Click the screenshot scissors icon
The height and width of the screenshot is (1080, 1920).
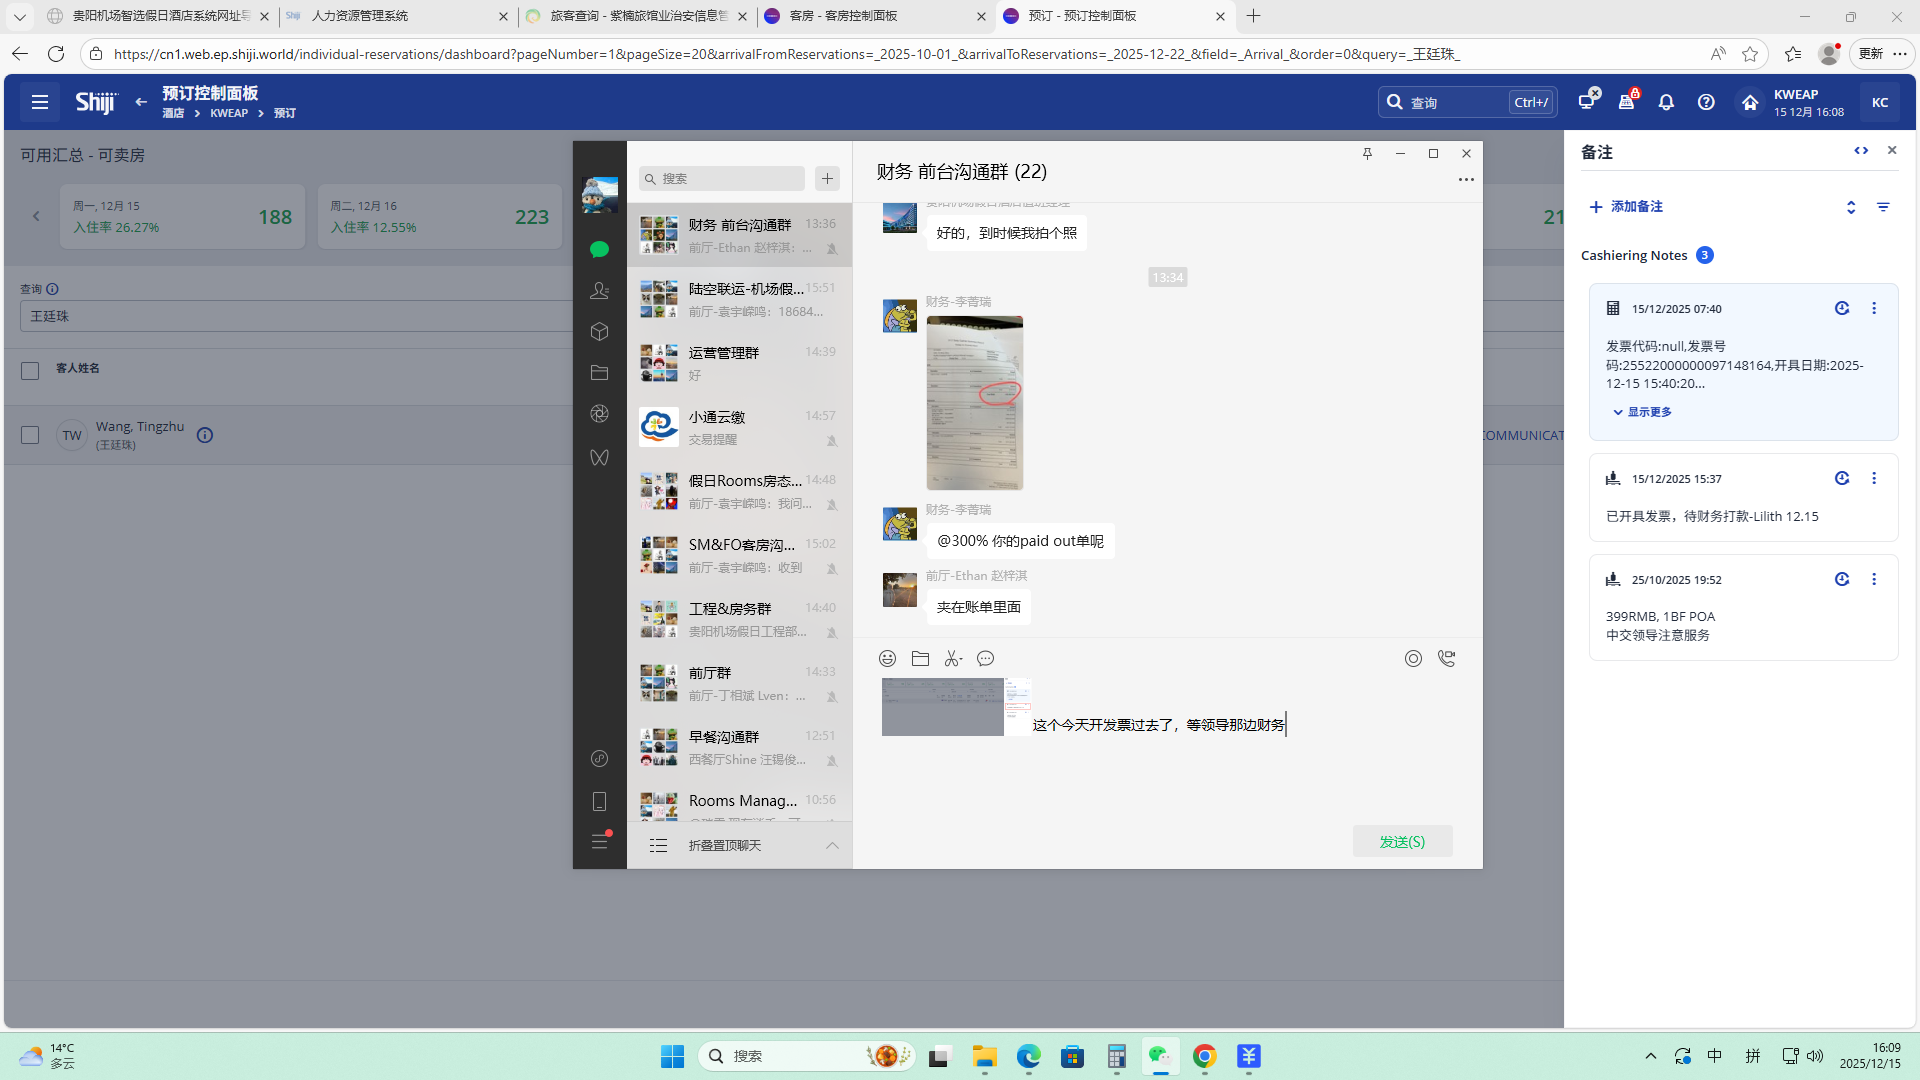click(x=952, y=658)
